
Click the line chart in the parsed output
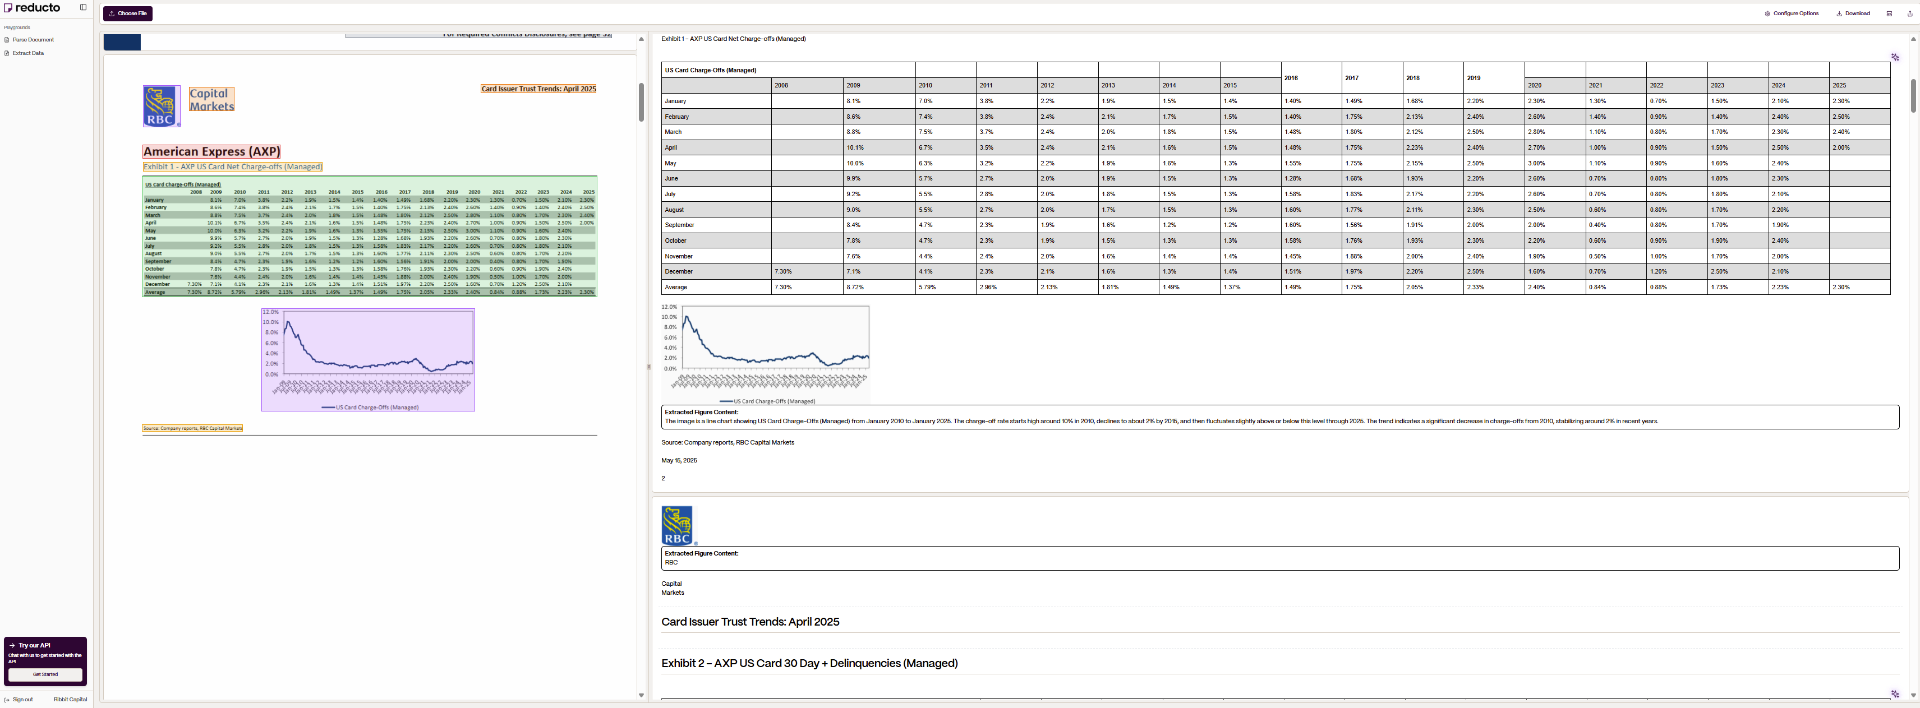click(x=766, y=354)
